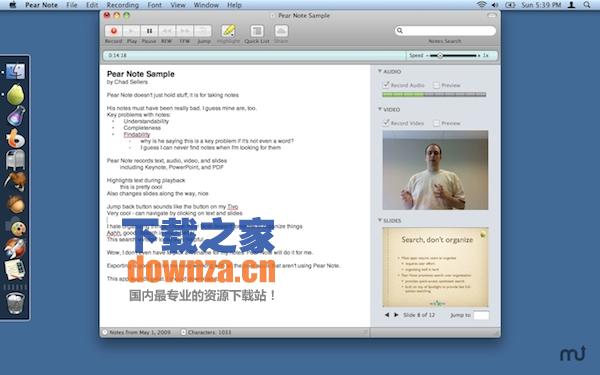Screen dimensions: 600x375
Task: Open Finder from the dock
Action: tap(16, 72)
